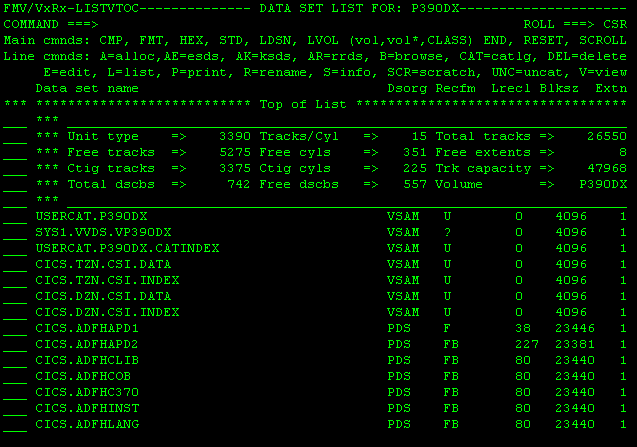Click the Ctig tracks value 3375

pyautogui.click(x=235, y=168)
